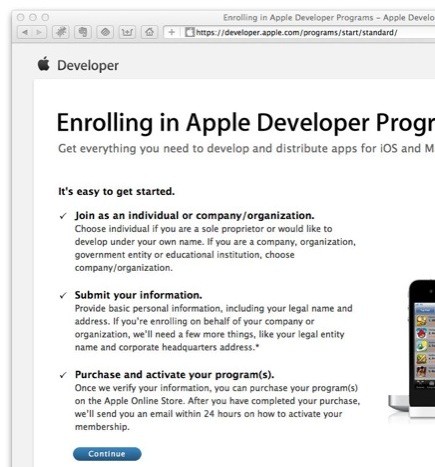The height and width of the screenshot is (467, 435).
Task: Click the Apple logo in page header
Action: (43, 64)
